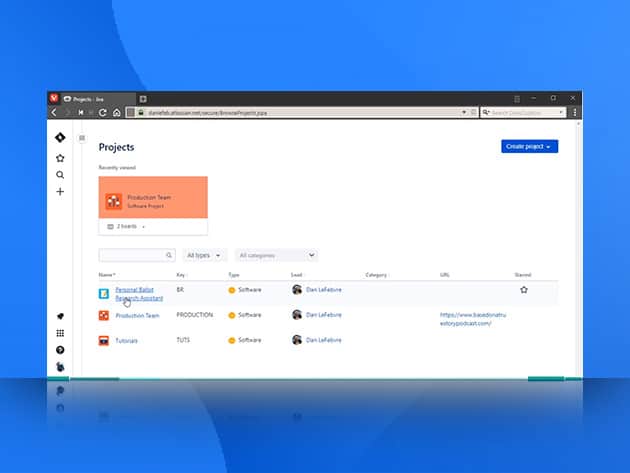Screen dimensions: 630x473
Task: Open the Help question mark icon
Action: click(60, 350)
